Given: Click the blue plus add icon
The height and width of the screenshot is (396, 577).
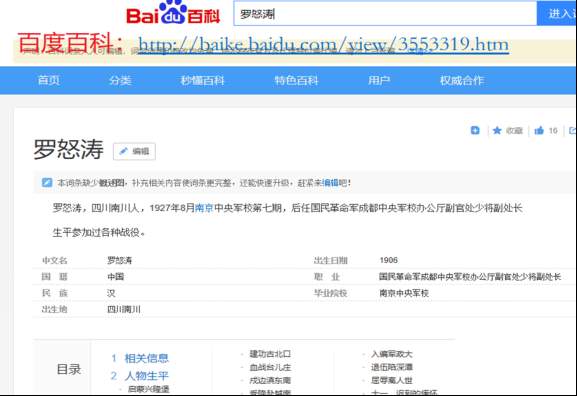Looking at the screenshot, I should (475, 130).
